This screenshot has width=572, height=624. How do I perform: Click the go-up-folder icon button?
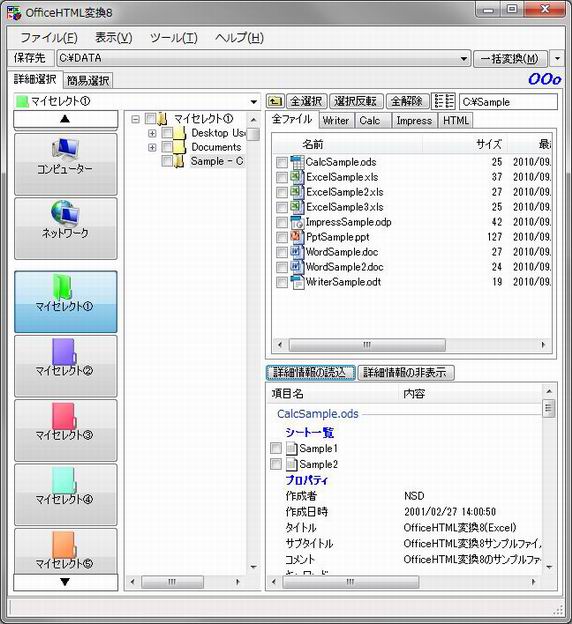point(275,101)
